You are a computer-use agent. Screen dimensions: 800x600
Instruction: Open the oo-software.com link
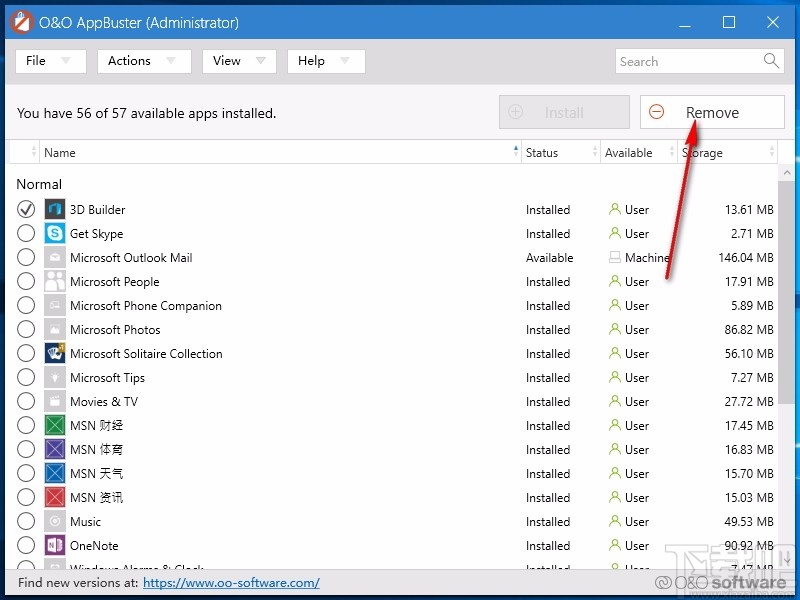click(x=231, y=583)
